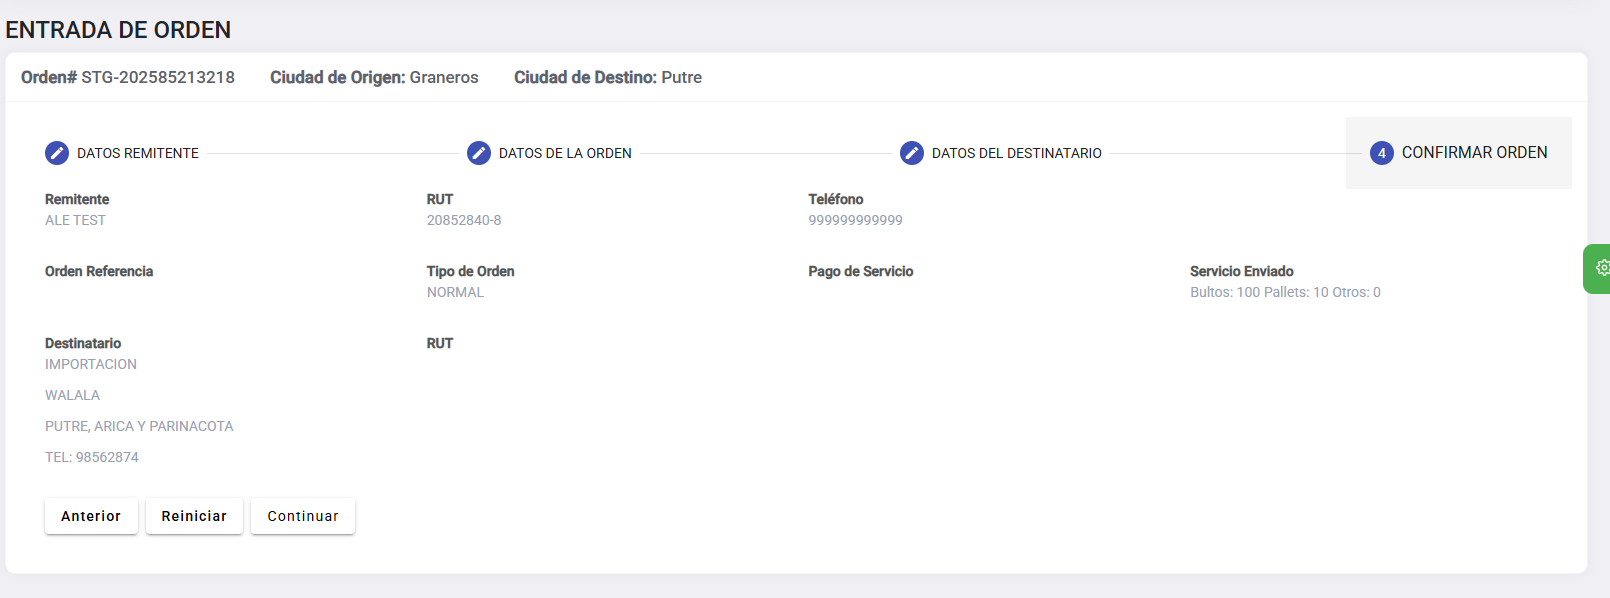
Task: Click the Servicio Enviado bultos and pallets text
Action: click(x=1285, y=292)
